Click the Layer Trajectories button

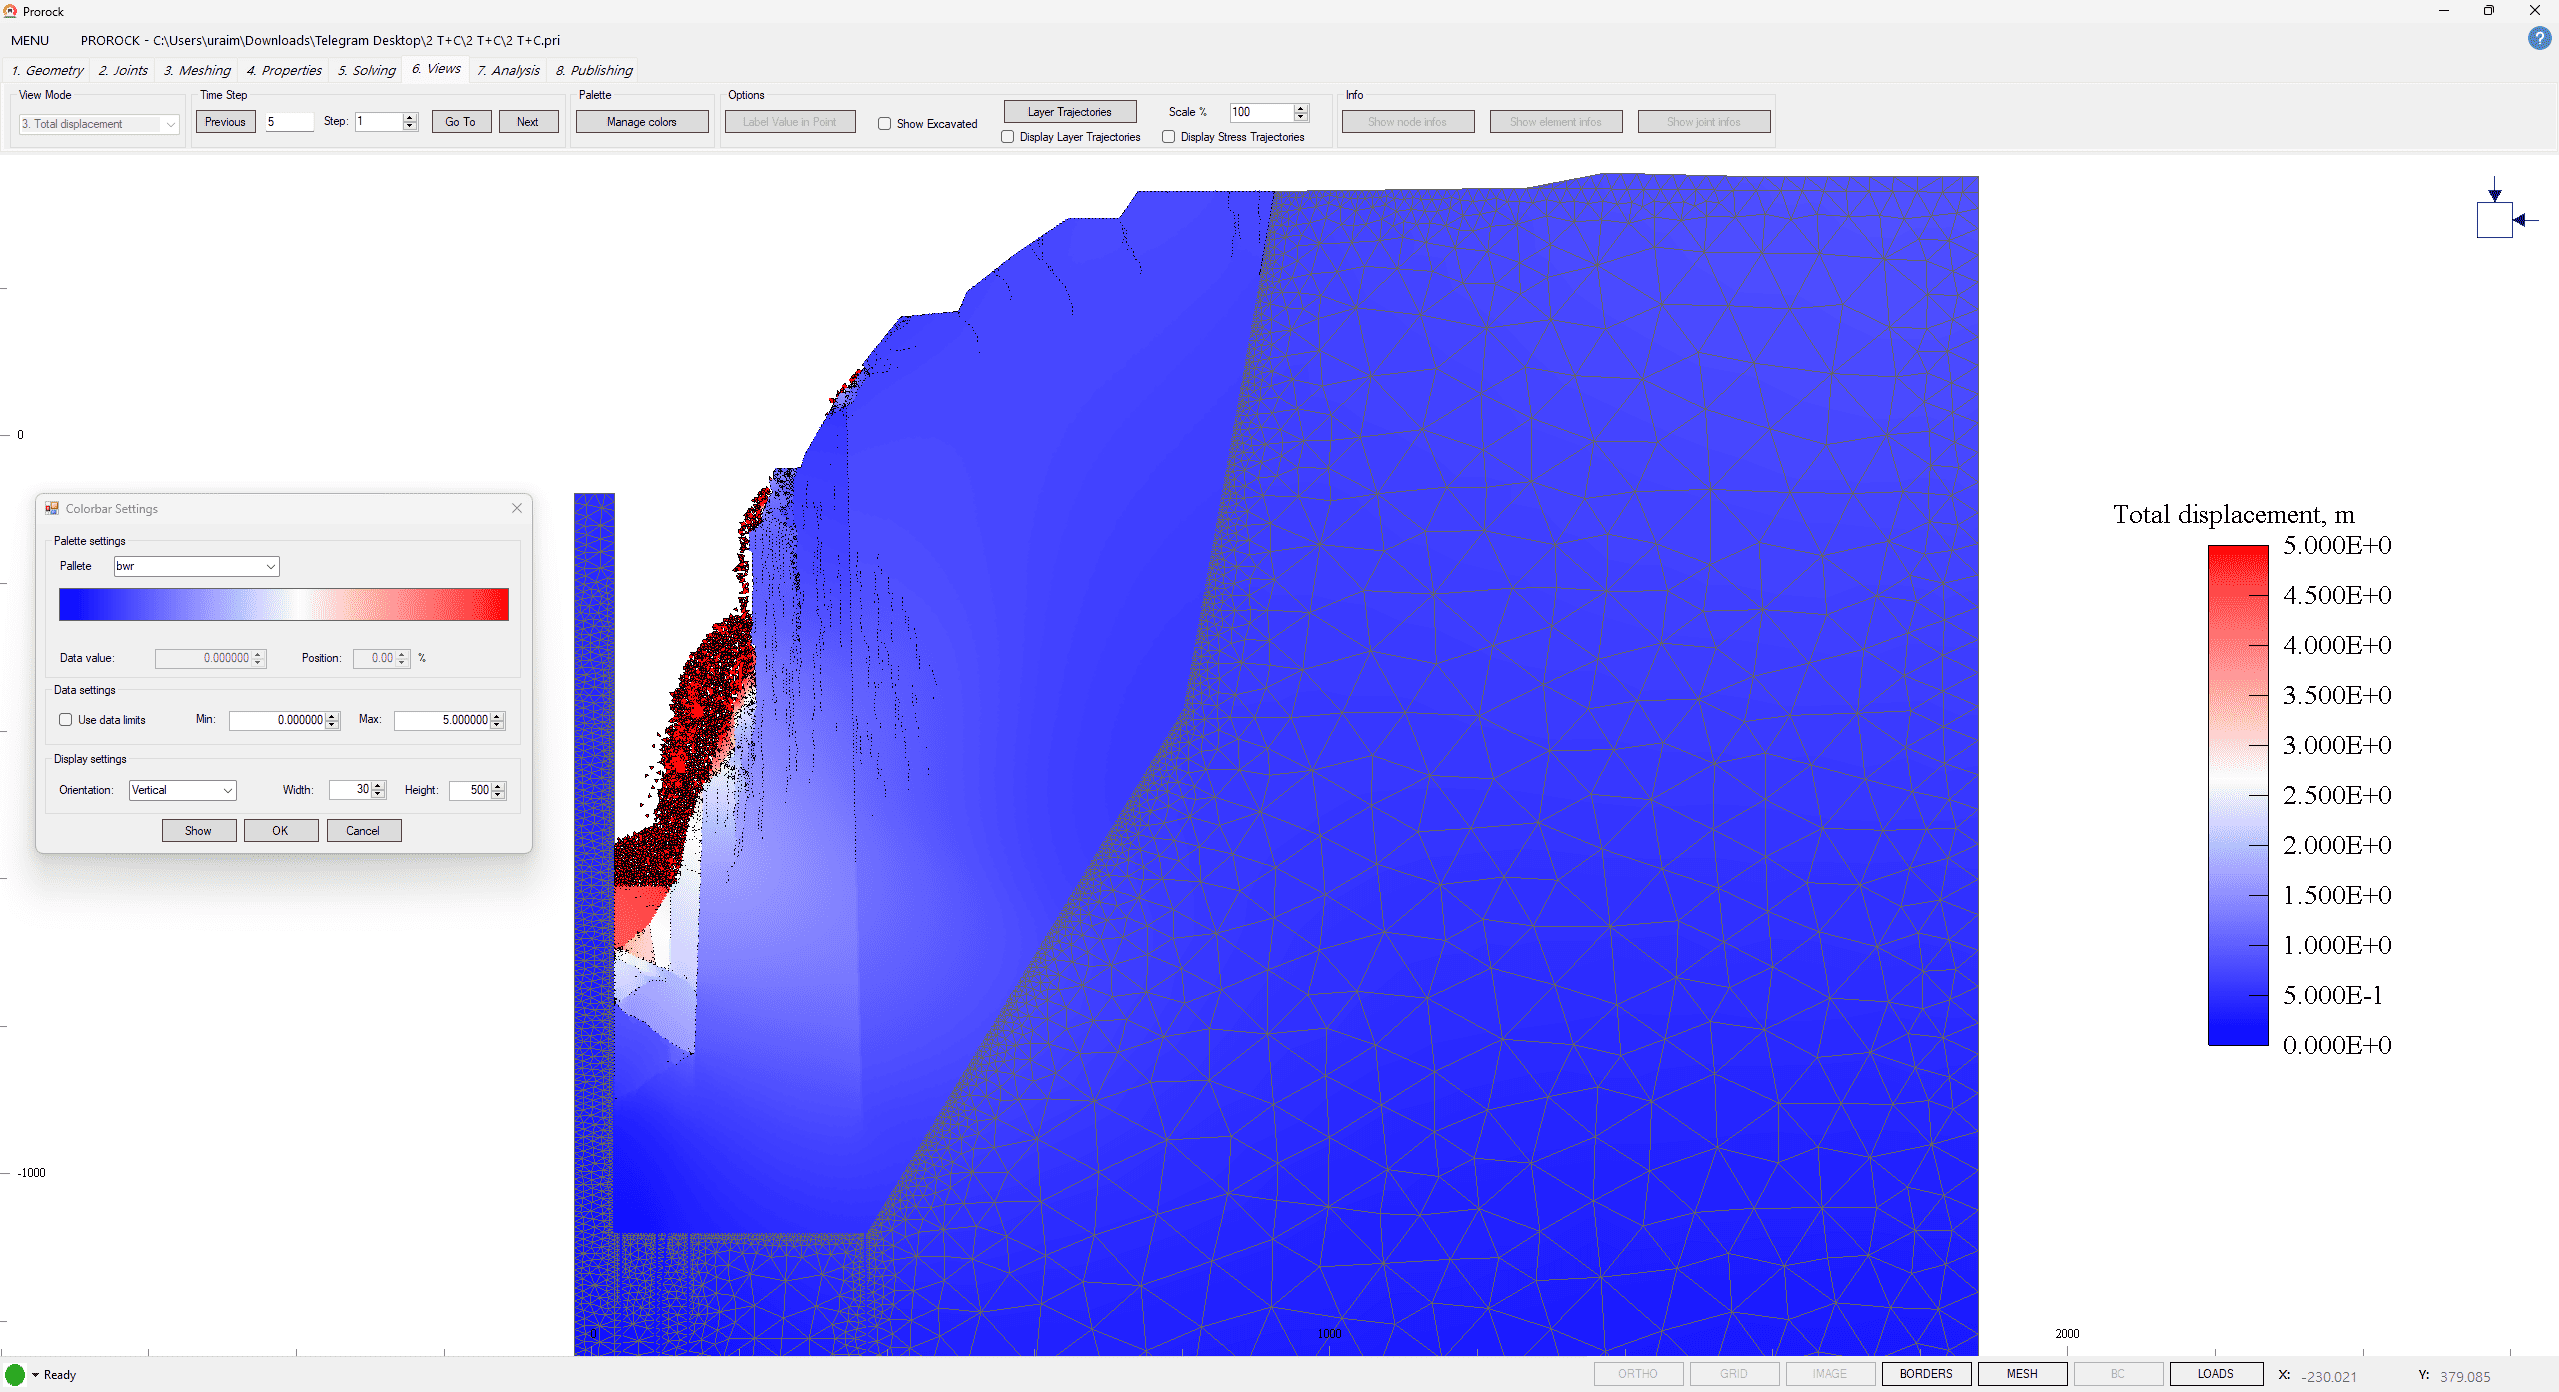pyautogui.click(x=1069, y=112)
